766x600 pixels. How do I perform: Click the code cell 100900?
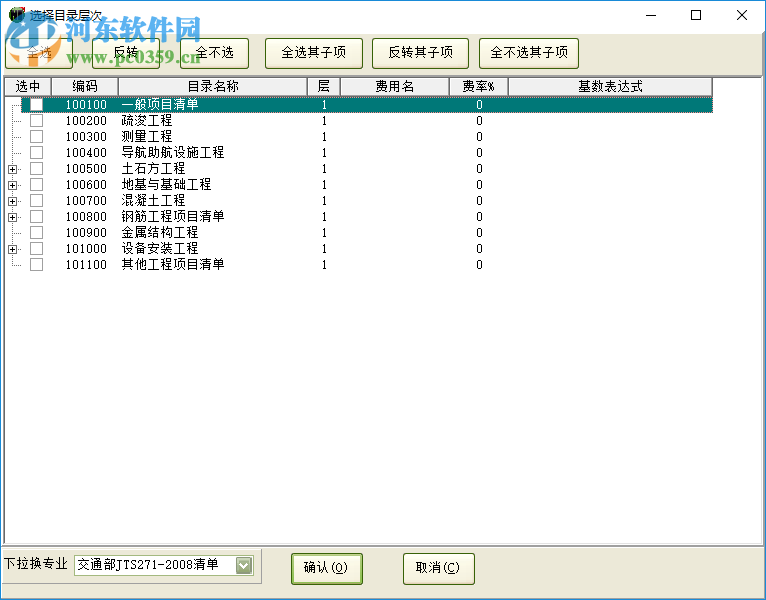[86, 233]
